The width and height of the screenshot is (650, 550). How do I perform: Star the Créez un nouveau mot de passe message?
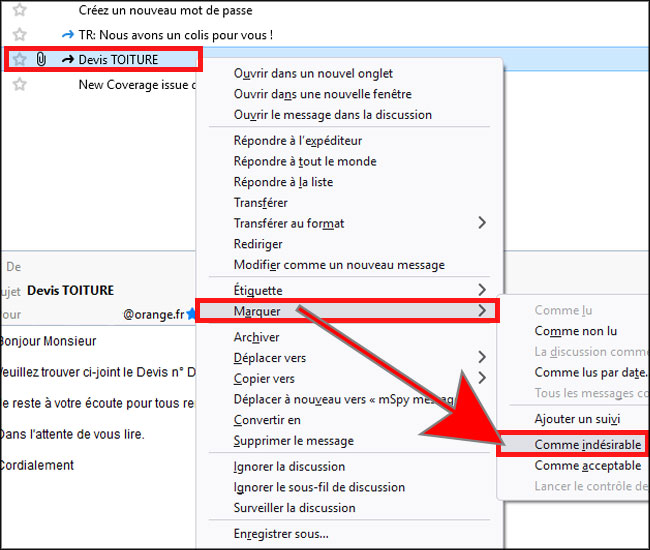pos(19,10)
